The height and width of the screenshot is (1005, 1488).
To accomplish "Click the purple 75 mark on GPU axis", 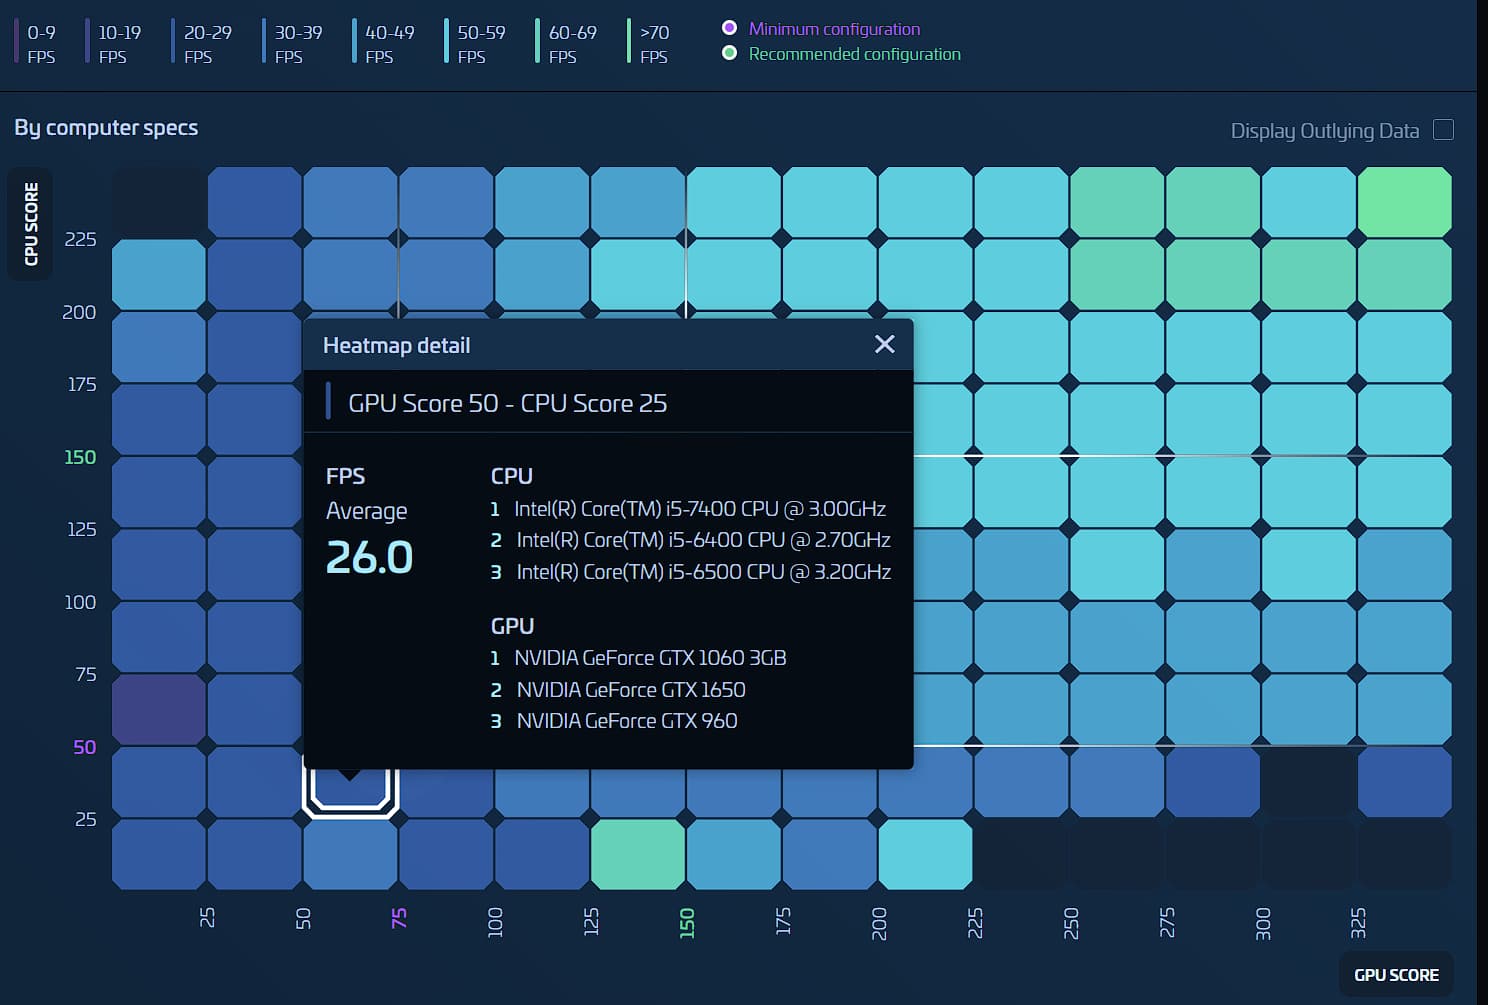I will point(399,918).
